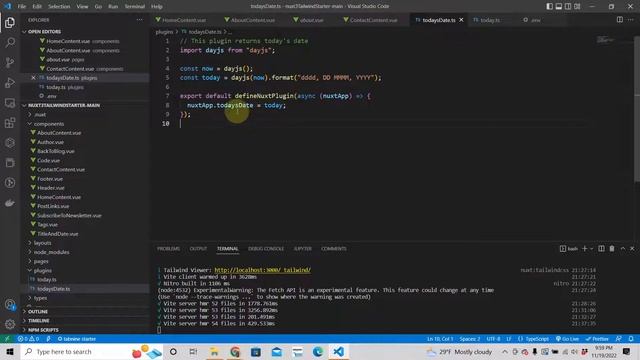Maximize panel size with chevron up
This screenshot has width=640, height=360.
[x=623, y=249]
